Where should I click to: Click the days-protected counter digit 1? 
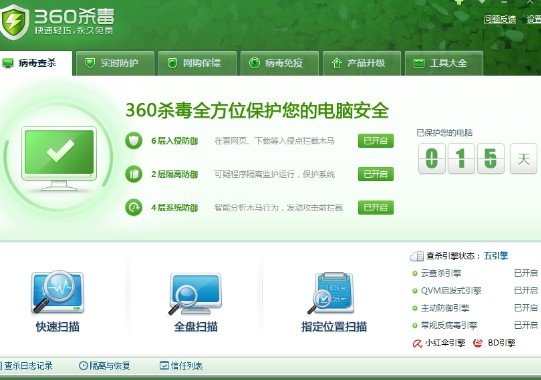tap(461, 159)
